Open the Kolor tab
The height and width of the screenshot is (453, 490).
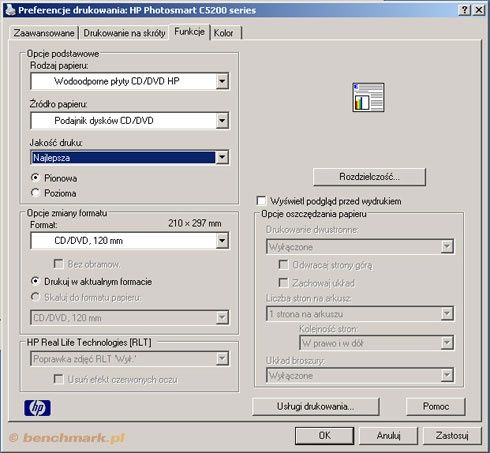coord(224,33)
